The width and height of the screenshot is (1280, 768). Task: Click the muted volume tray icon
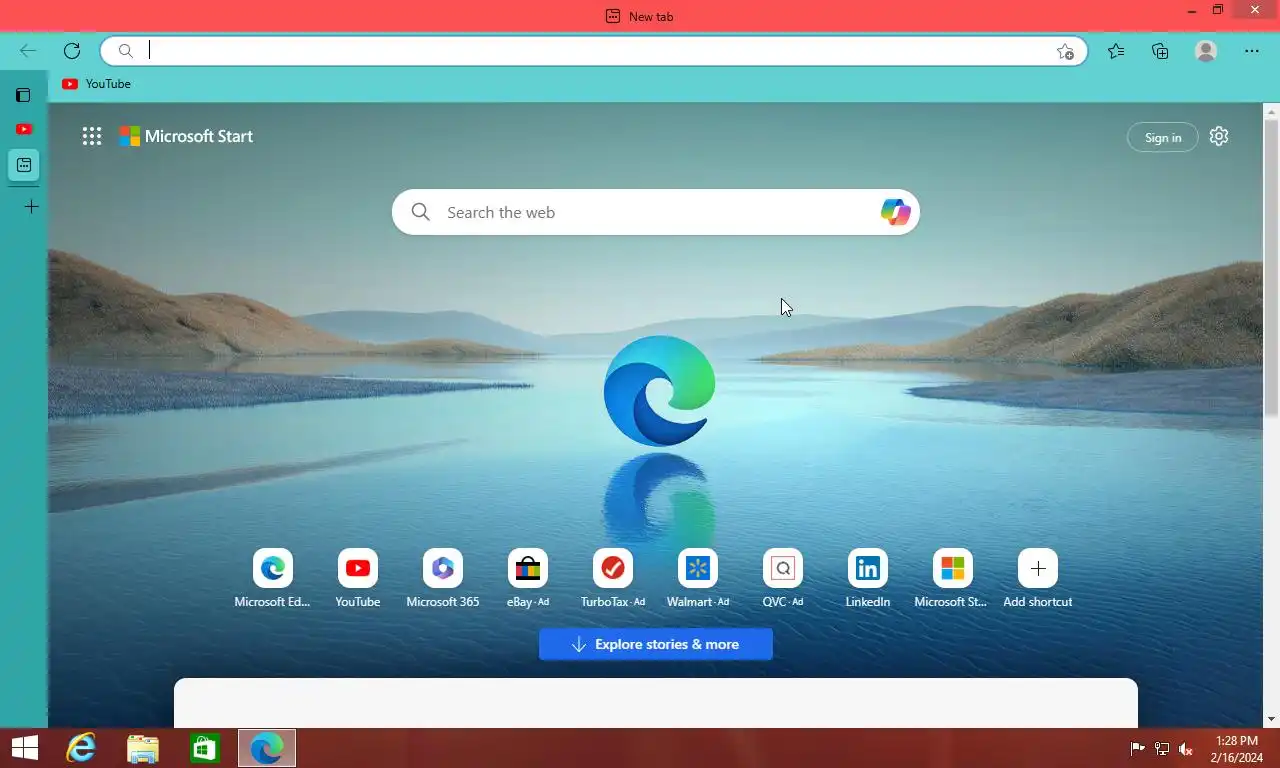tap(1186, 748)
